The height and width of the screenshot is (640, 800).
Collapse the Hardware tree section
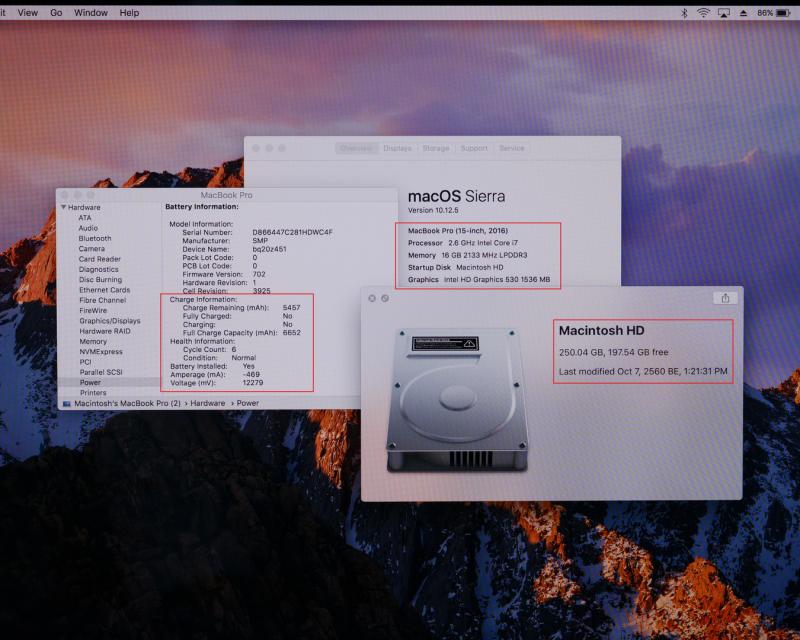[x=63, y=207]
